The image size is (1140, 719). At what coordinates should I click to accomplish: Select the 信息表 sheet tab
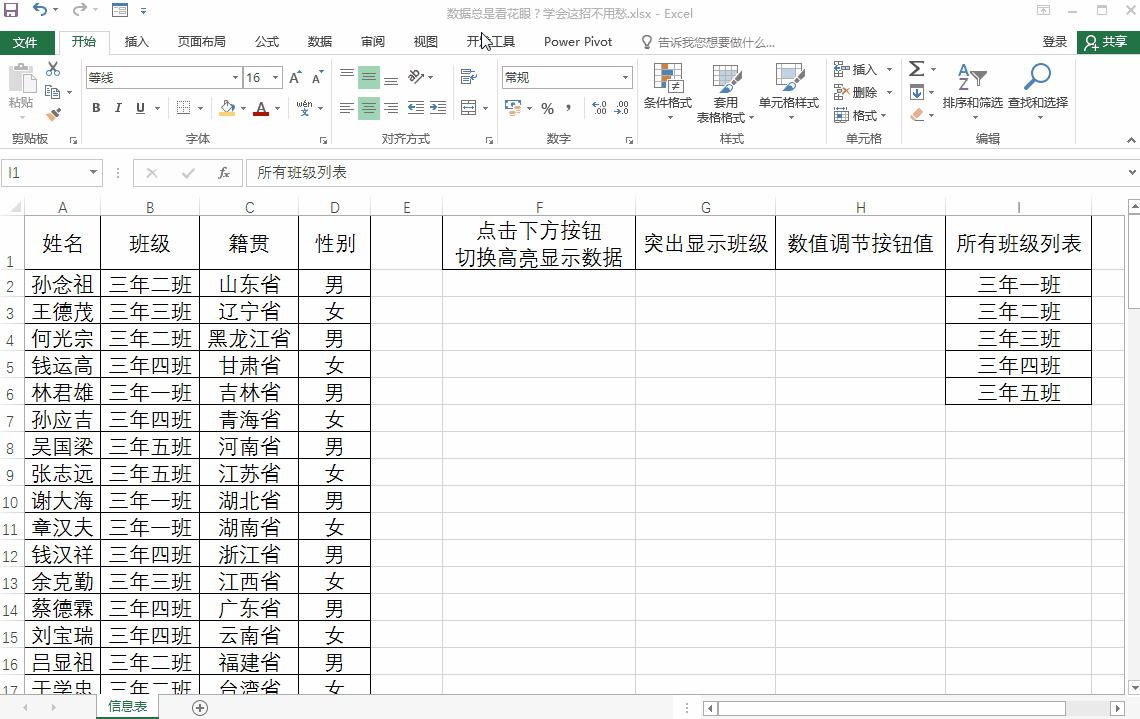point(127,707)
